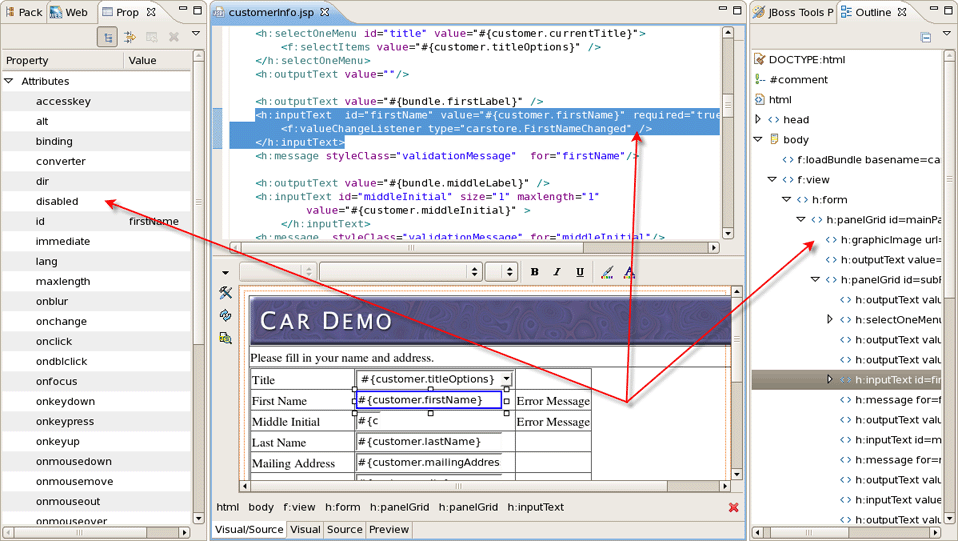The width and height of the screenshot is (958, 541).
Task: Open the background color picker icon
Action: (x=607, y=272)
